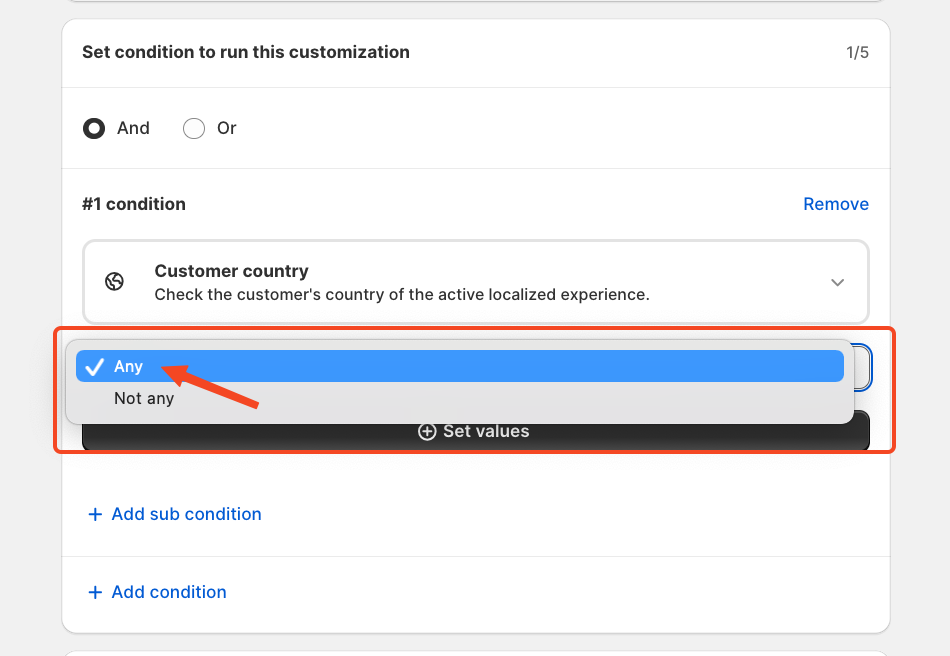The width and height of the screenshot is (950, 656).
Task: Click the focused select box behind the menu
Action: click(862, 367)
